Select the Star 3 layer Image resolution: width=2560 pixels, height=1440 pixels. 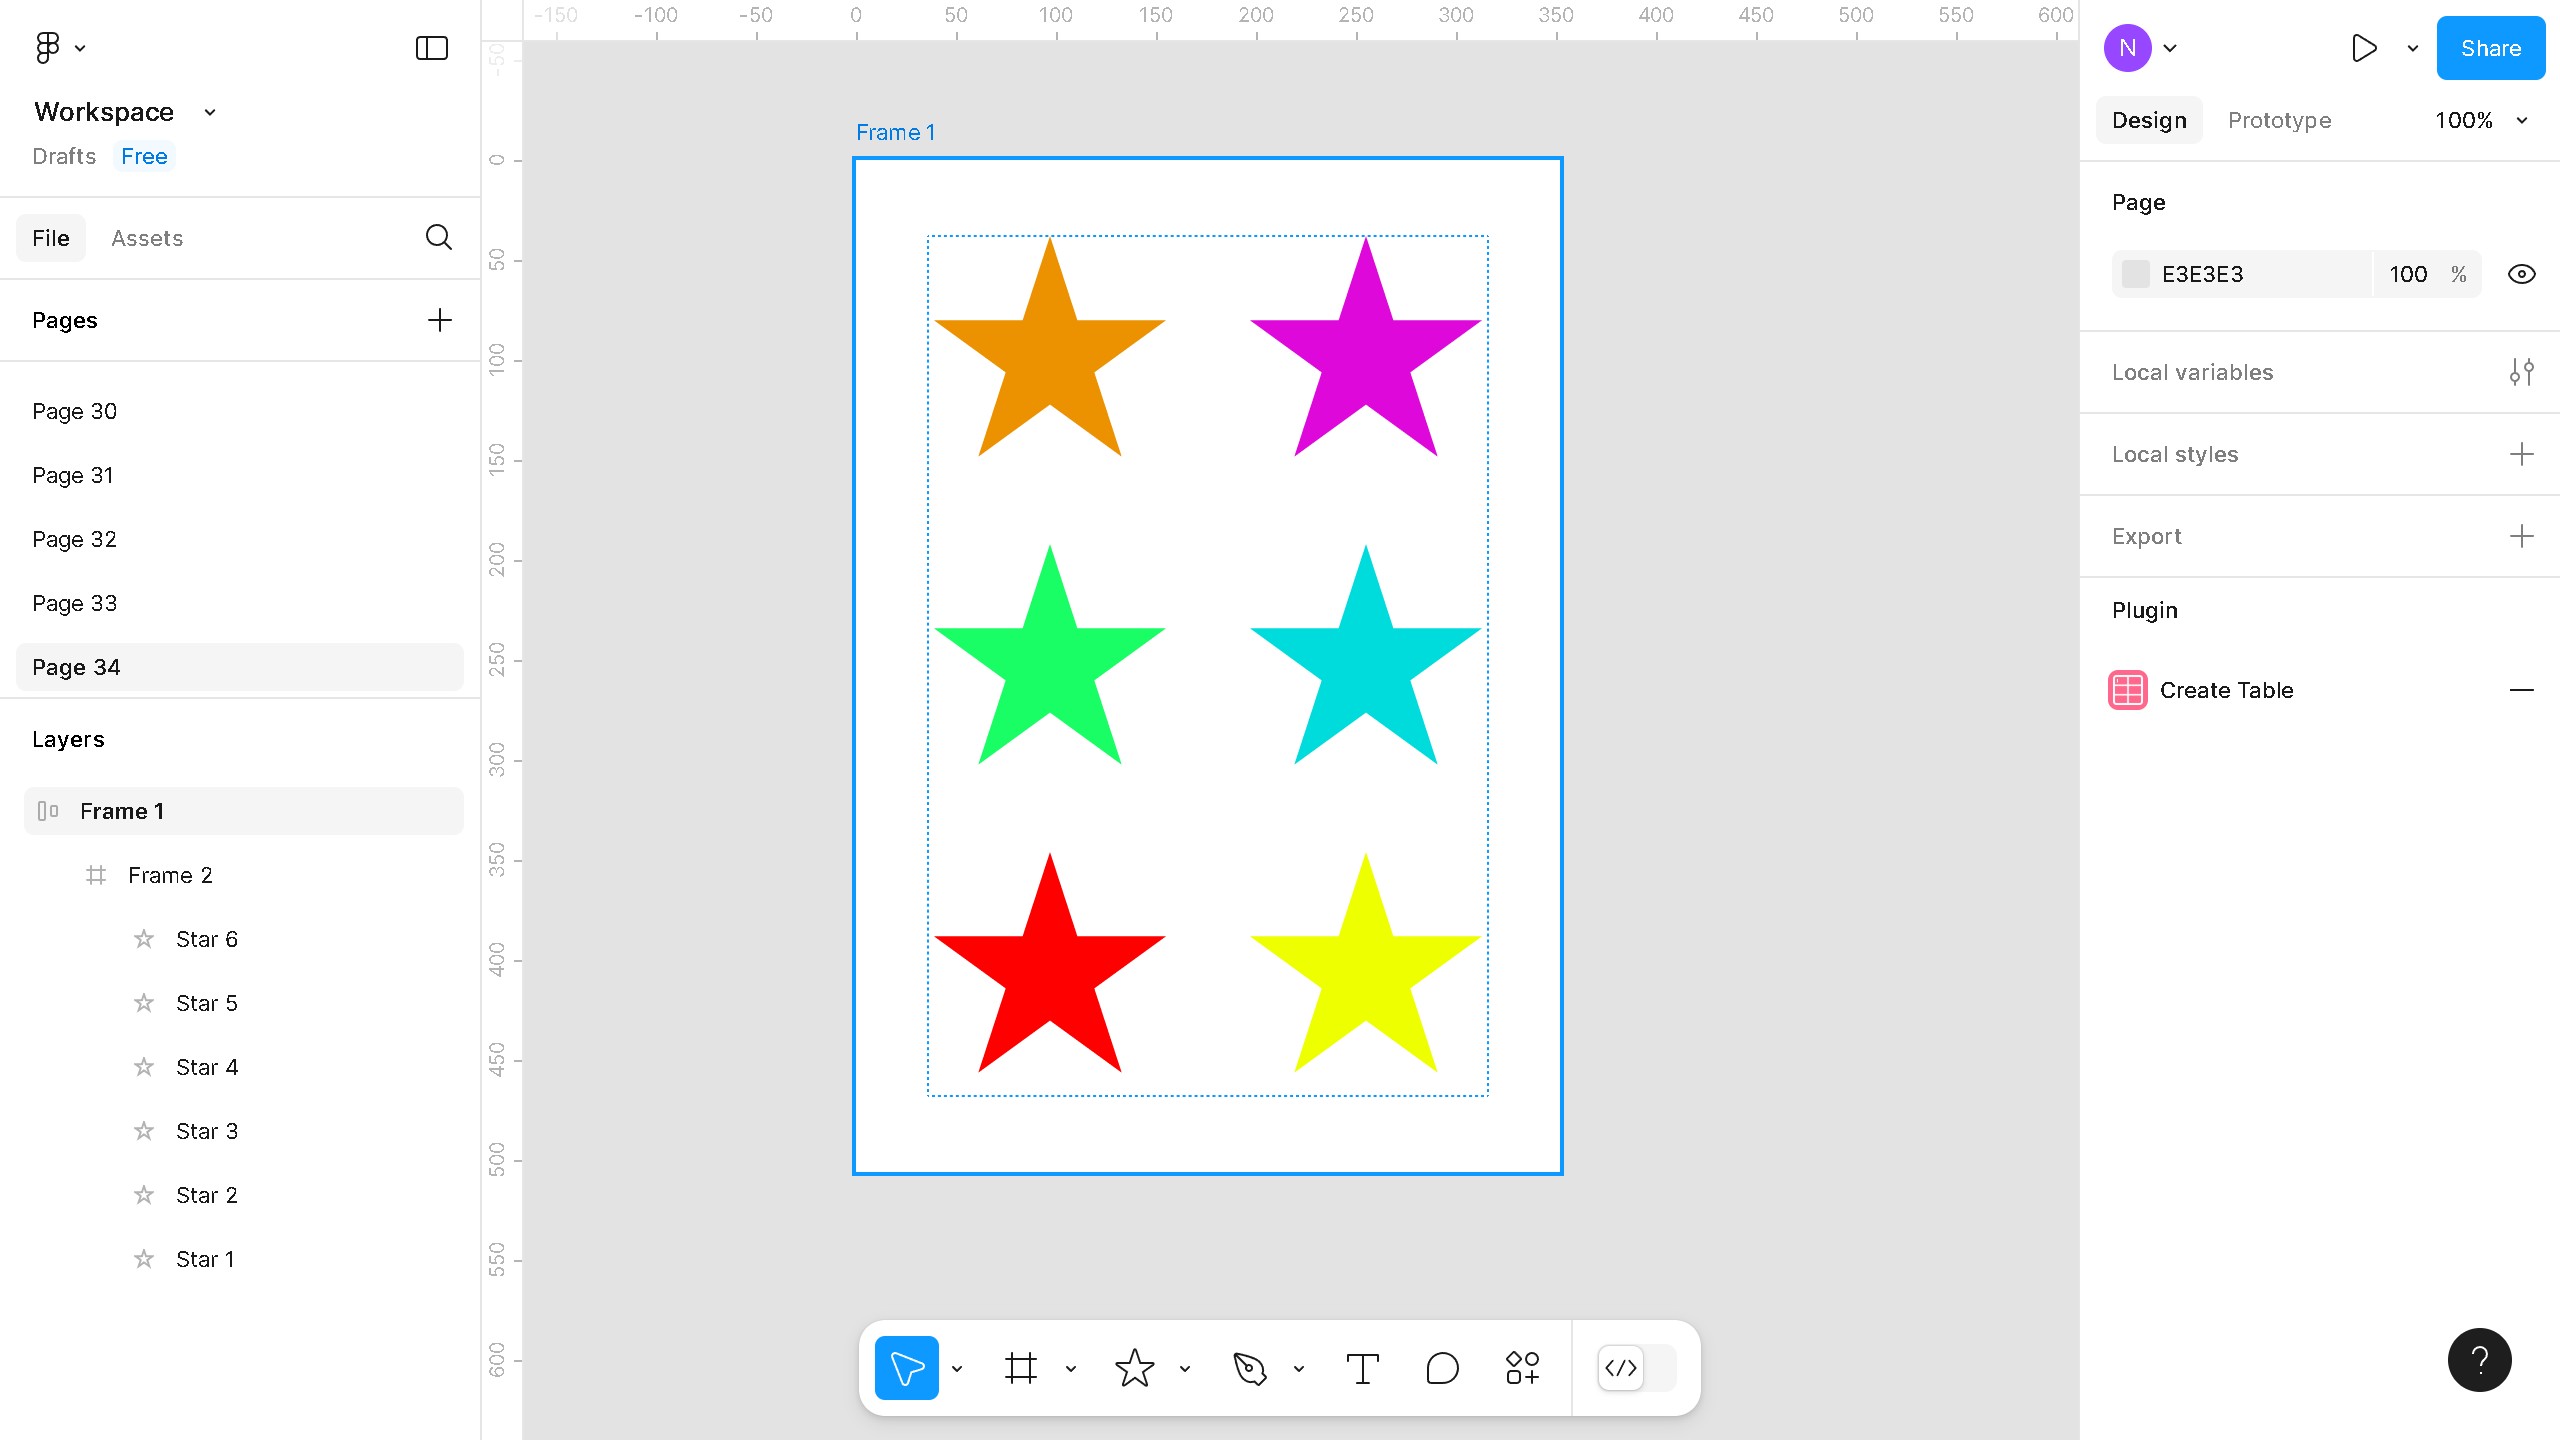pyautogui.click(x=207, y=1130)
